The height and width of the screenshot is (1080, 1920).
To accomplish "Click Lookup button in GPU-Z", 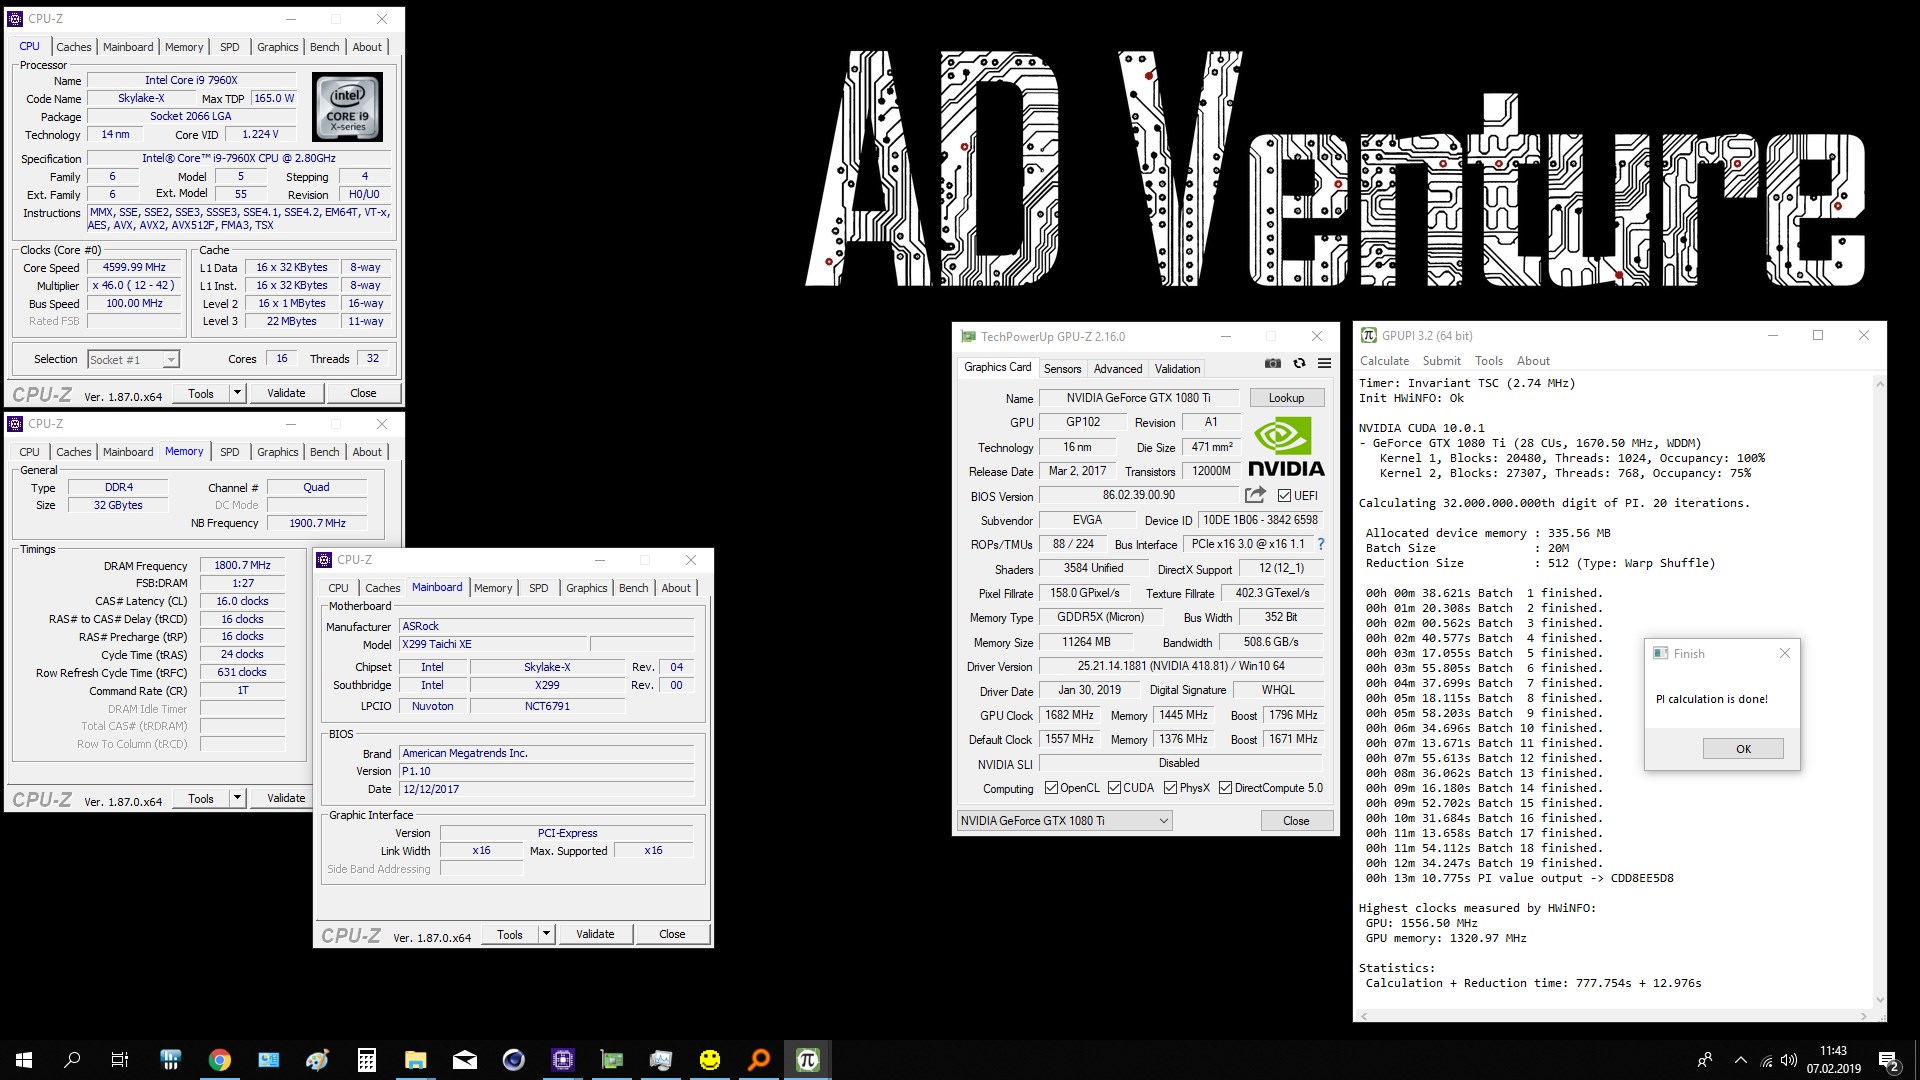I will pyautogui.click(x=1286, y=398).
